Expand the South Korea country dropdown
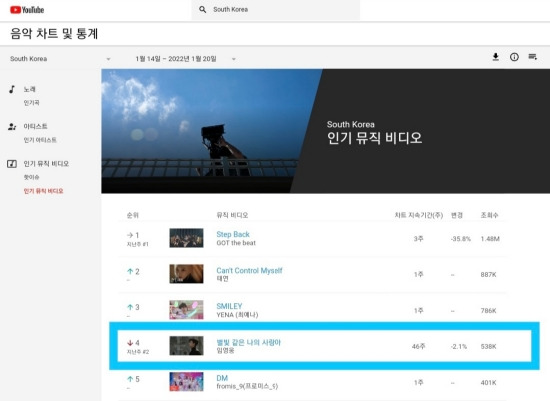Viewport: 550px width, 401px height. (60, 59)
